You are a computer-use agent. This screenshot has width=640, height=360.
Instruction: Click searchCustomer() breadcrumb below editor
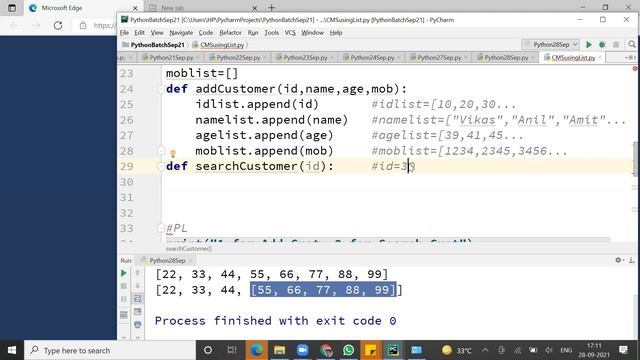click(189, 248)
